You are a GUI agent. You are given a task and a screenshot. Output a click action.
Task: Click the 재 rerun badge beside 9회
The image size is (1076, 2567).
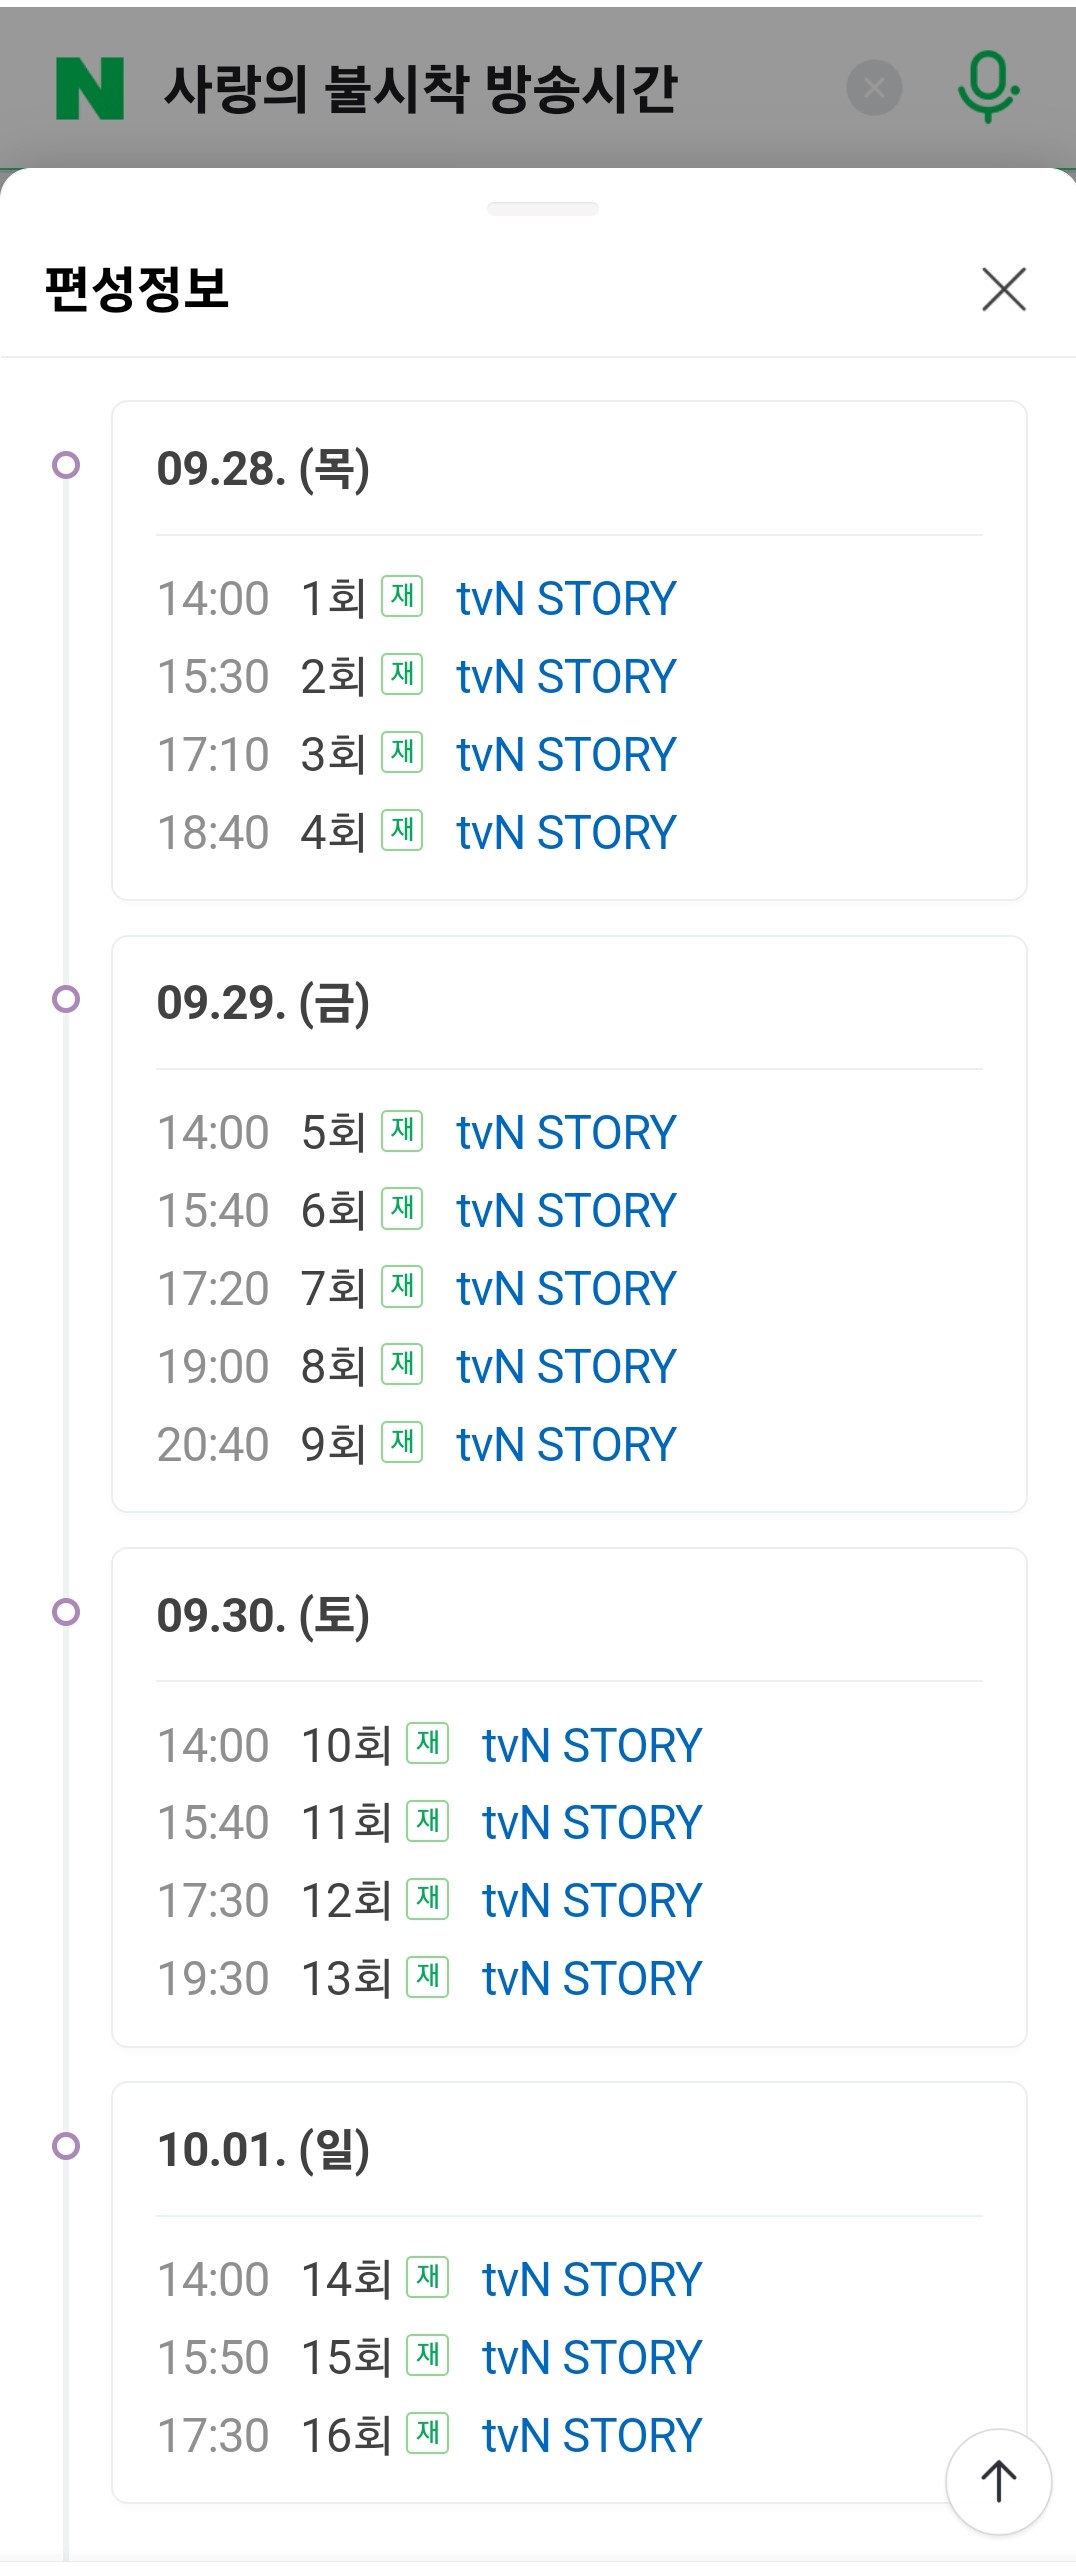(x=402, y=1442)
